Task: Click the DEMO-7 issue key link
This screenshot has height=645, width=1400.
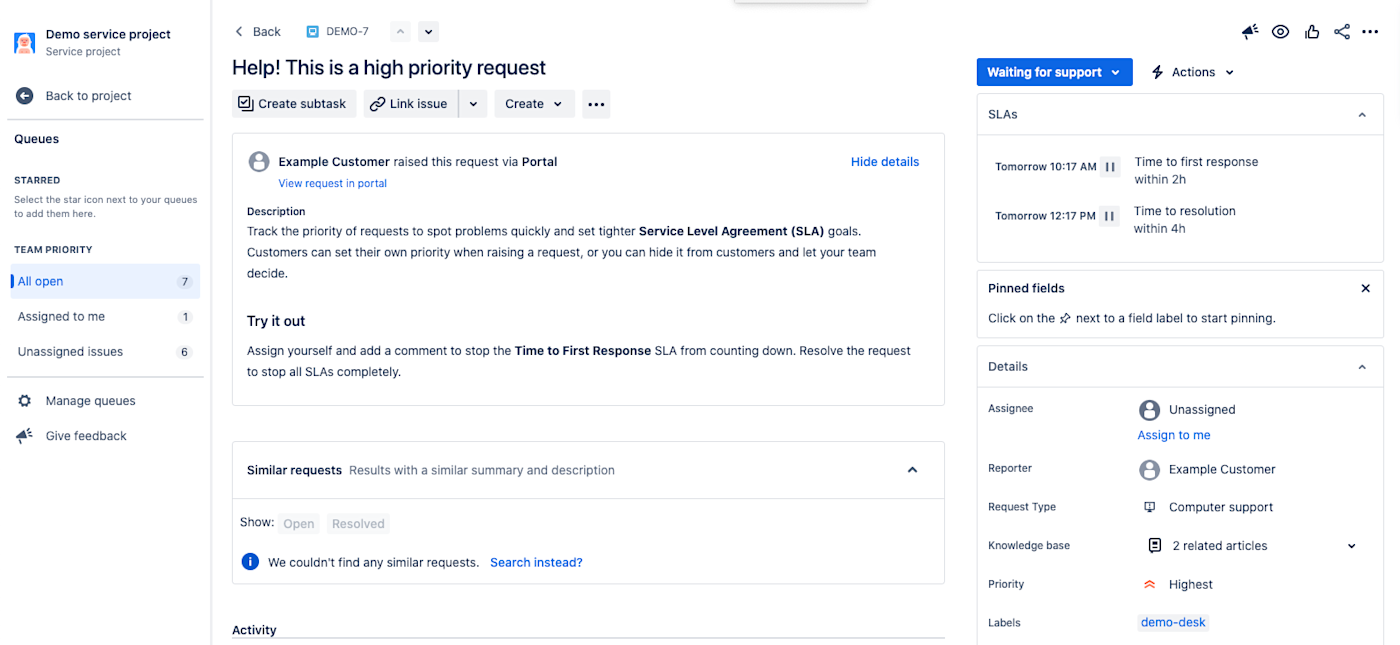Action: click(347, 32)
